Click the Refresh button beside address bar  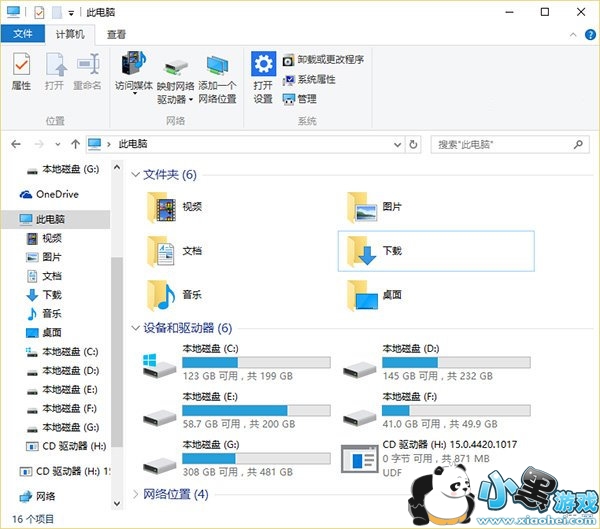[413, 145]
